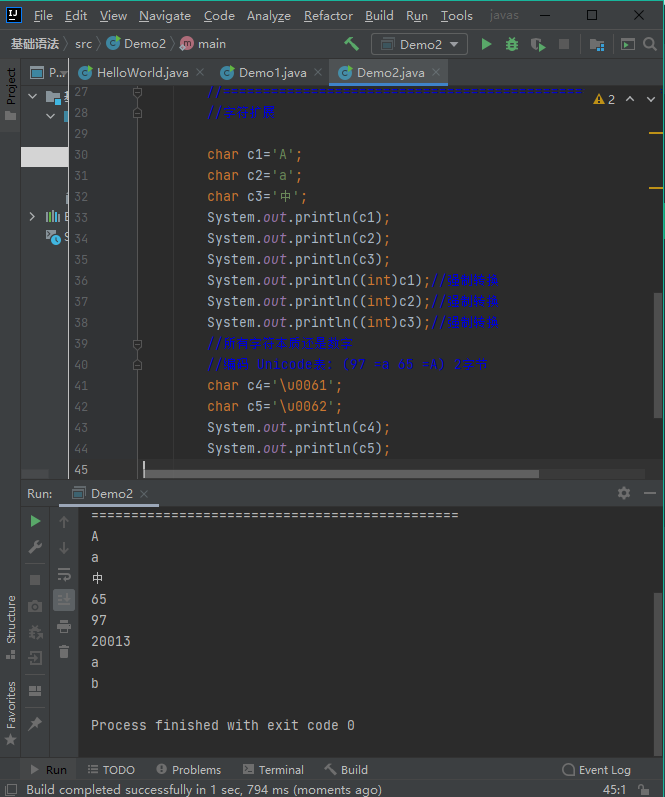Image resolution: width=665 pixels, height=797 pixels.
Task: Click the down-the-stack-trace arrow
Action: (64, 548)
